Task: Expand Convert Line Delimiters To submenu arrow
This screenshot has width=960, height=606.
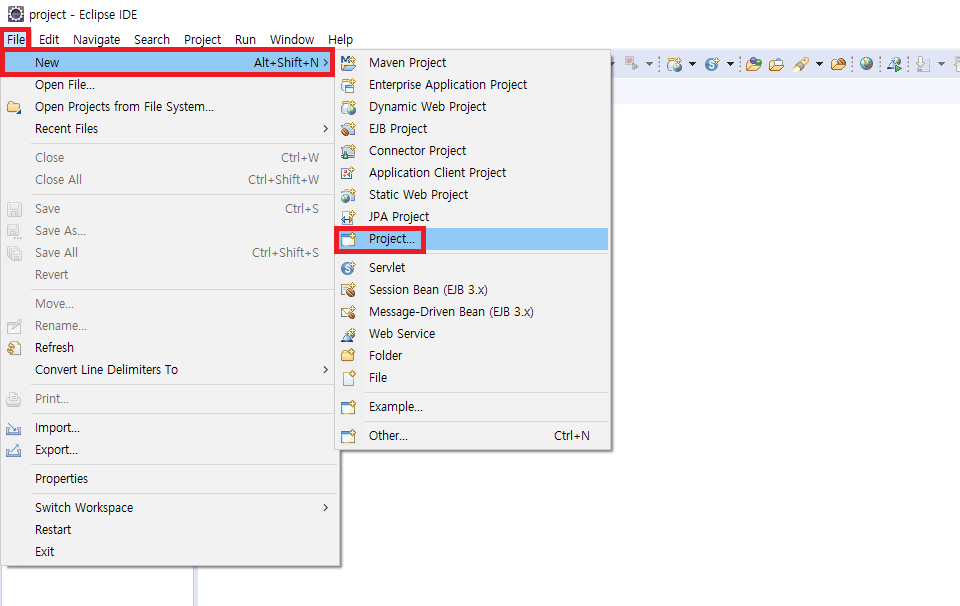Action: coord(326,370)
